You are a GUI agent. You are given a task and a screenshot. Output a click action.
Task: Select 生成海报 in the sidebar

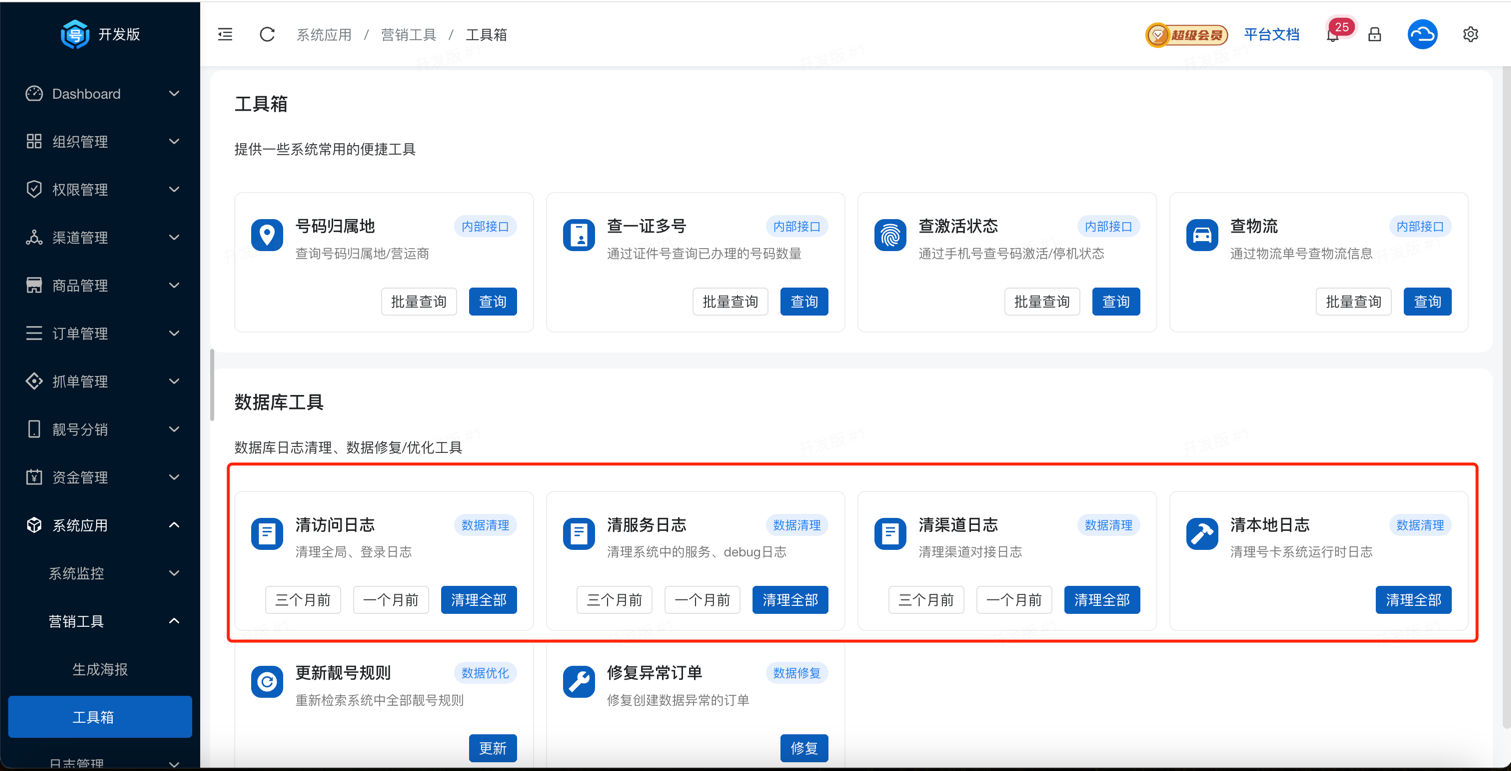tap(100, 669)
